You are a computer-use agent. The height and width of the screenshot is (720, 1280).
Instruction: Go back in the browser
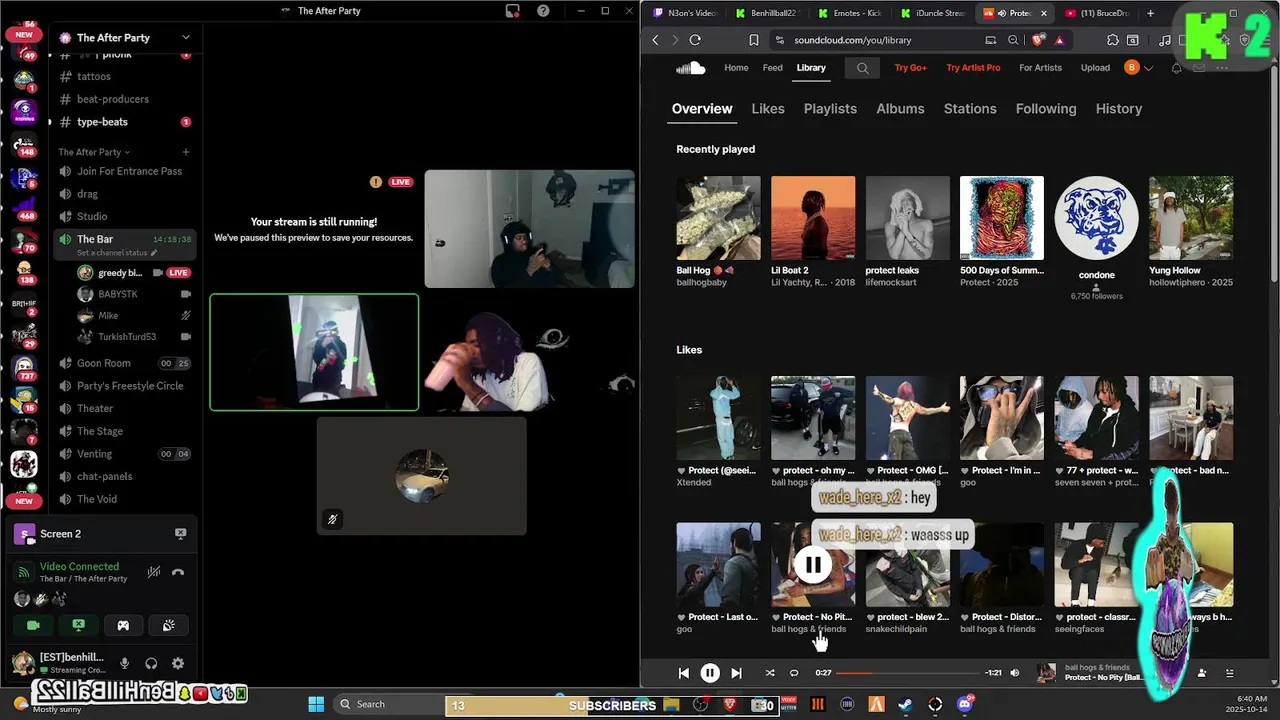tap(655, 40)
